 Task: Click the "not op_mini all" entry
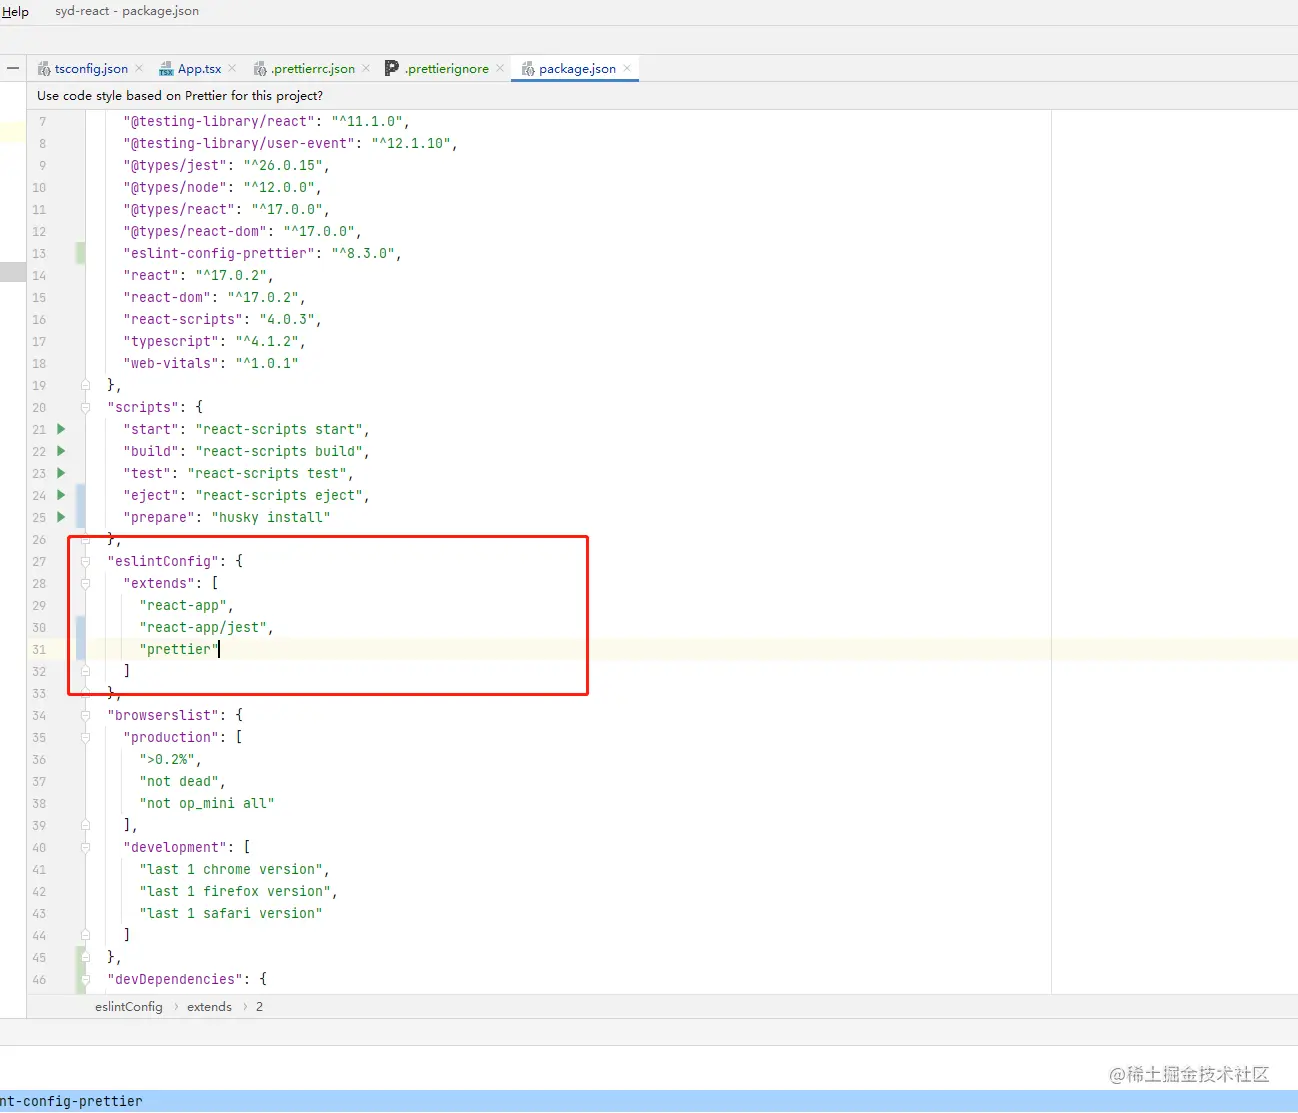click(207, 803)
